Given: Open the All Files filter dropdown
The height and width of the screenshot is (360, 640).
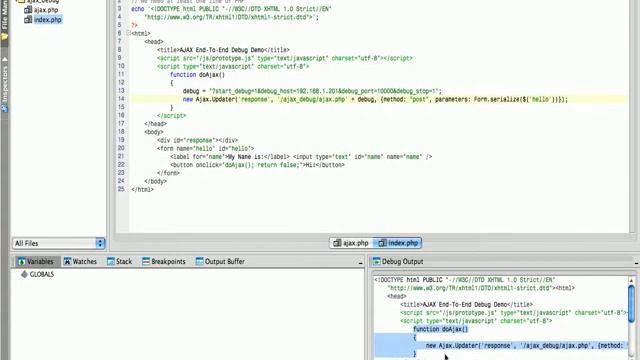Looking at the screenshot, I should point(58,243).
